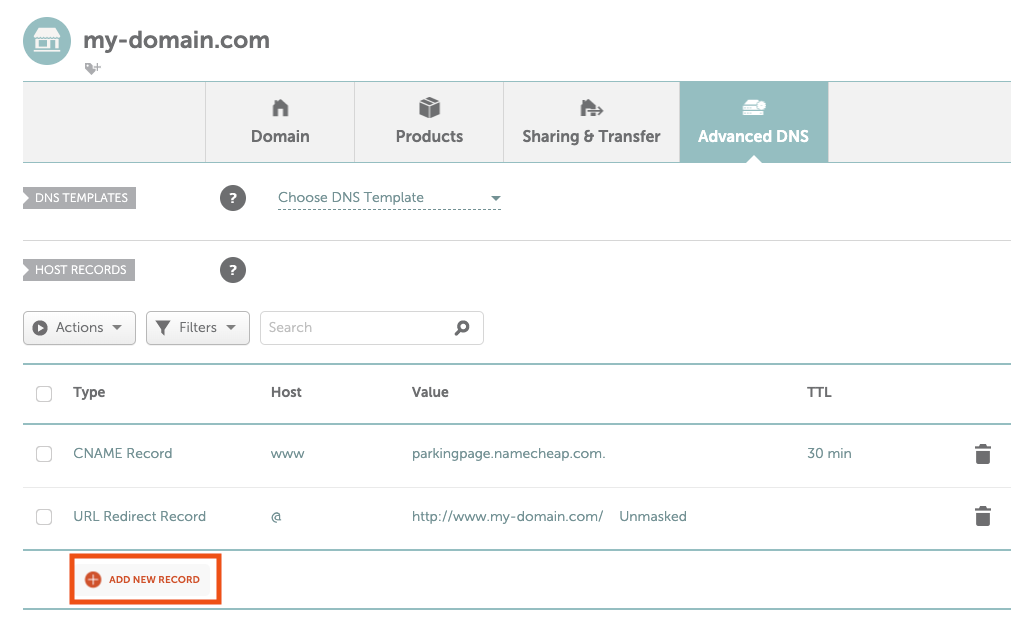Open the DNS Templates help question mark
The width and height of the screenshot is (1021, 621).
(x=232, y=198)
